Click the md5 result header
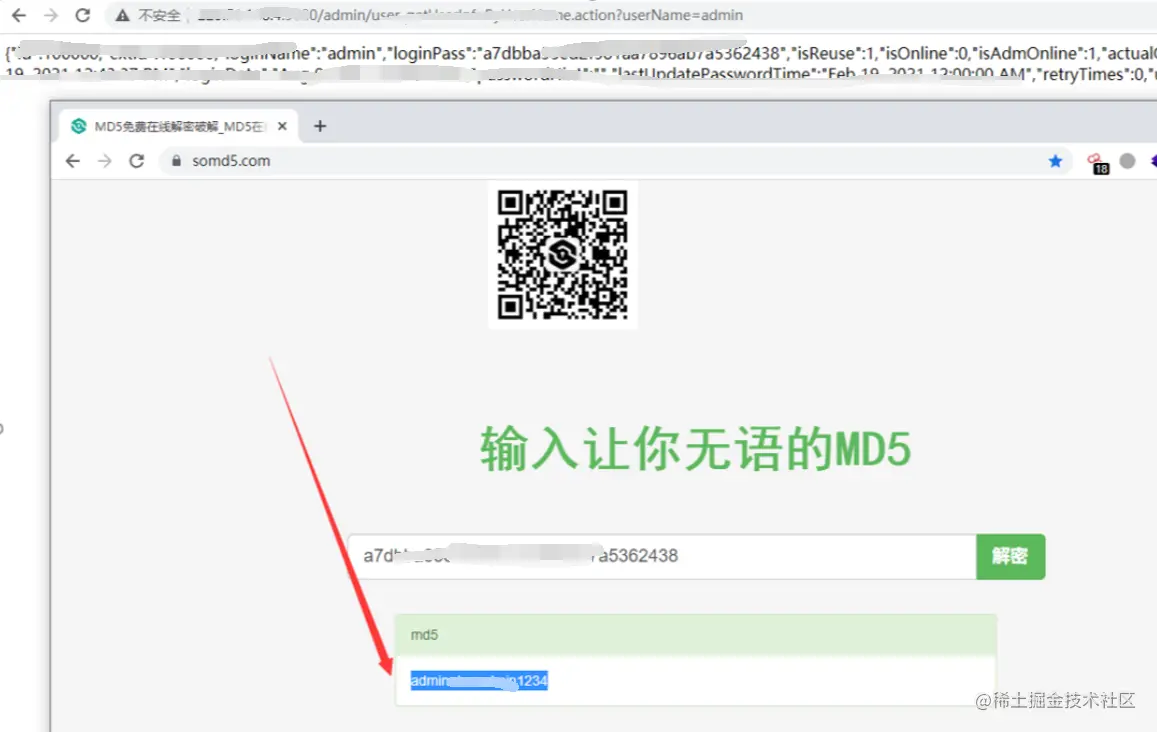 pyautogui.click(x=696, y=635)
